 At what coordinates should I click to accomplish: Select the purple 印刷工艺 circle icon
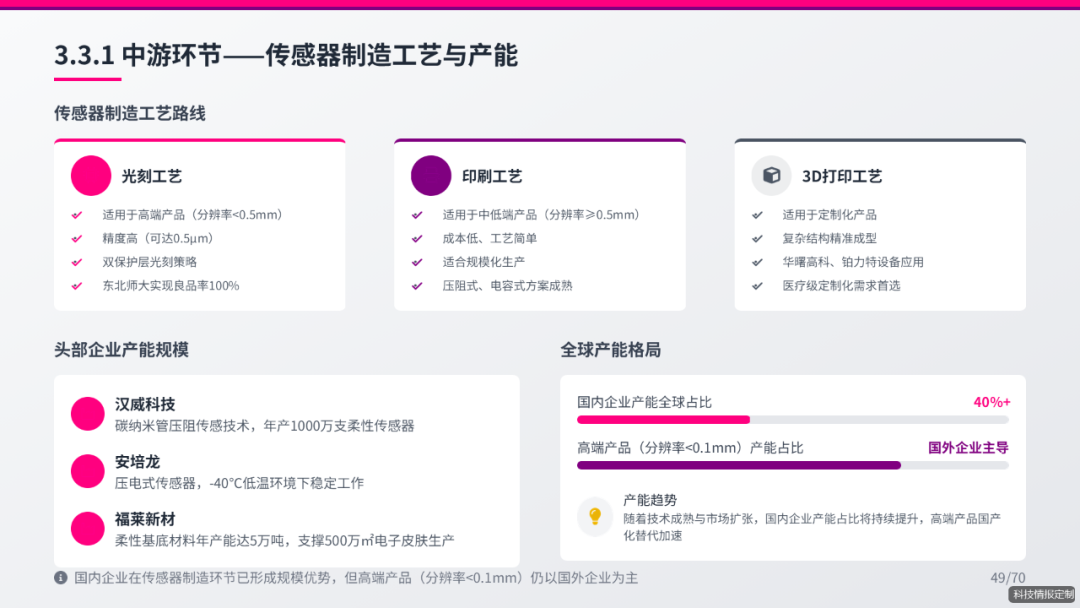click(x=430, y=175)
